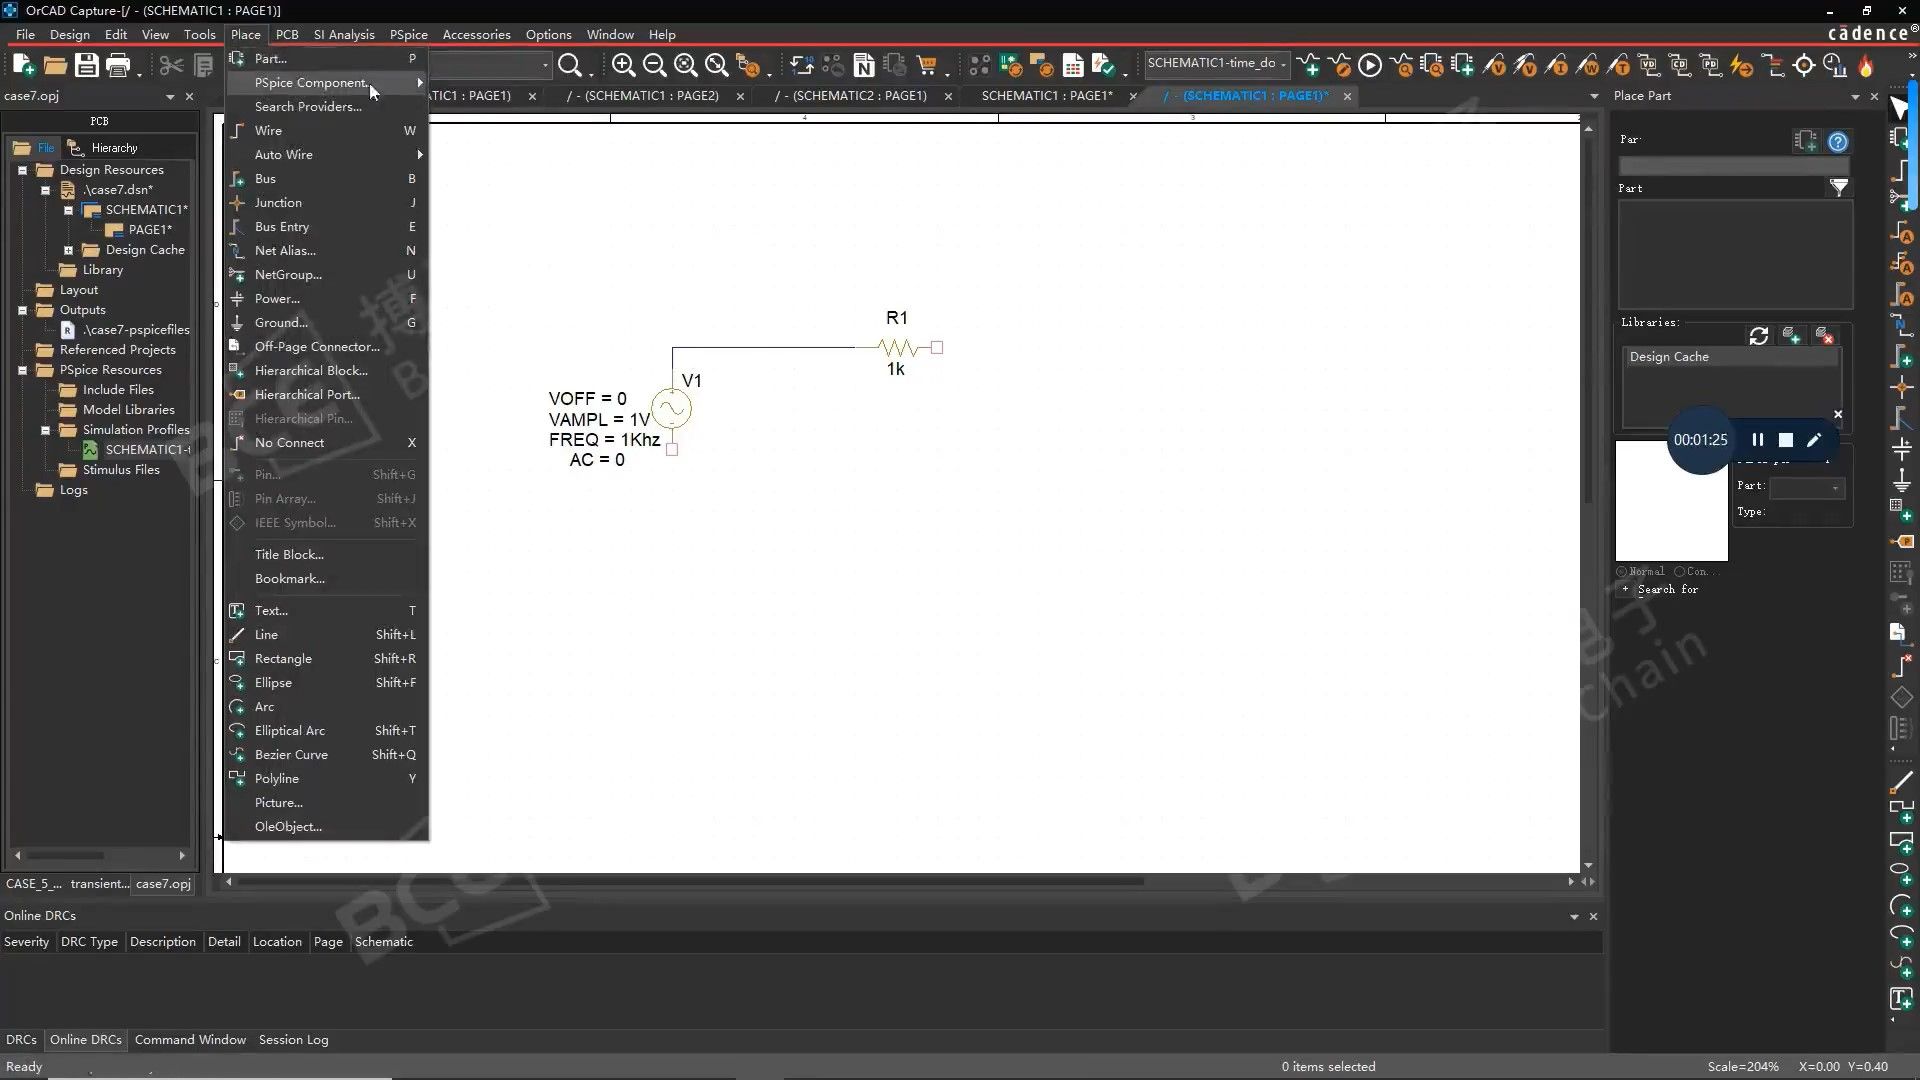Click the recording annotate pencil icon

coord(1814,440)
